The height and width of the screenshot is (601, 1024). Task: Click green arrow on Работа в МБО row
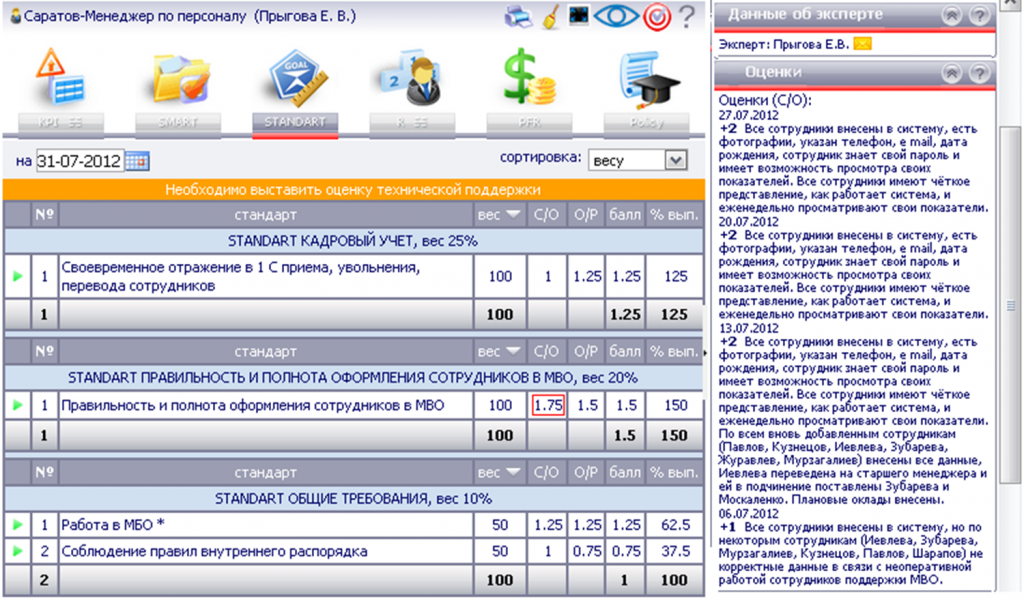[x=18, y=525]
